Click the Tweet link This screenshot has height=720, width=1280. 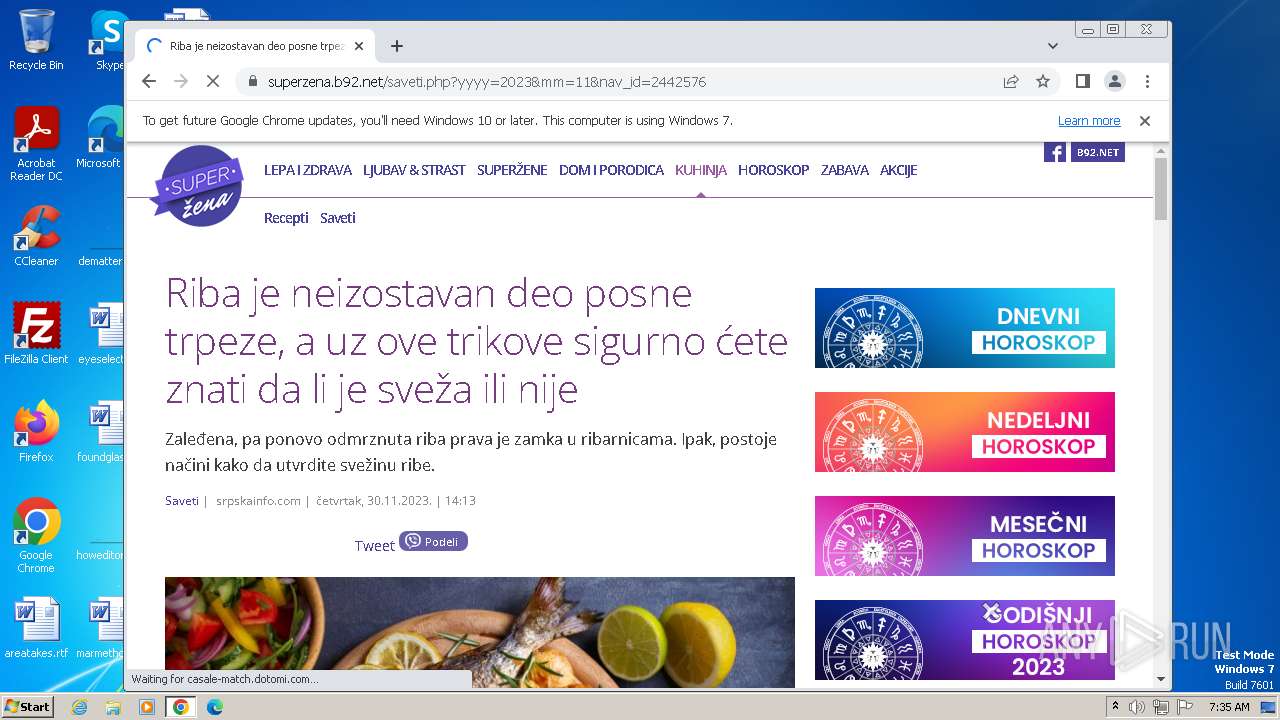(375, 545)
